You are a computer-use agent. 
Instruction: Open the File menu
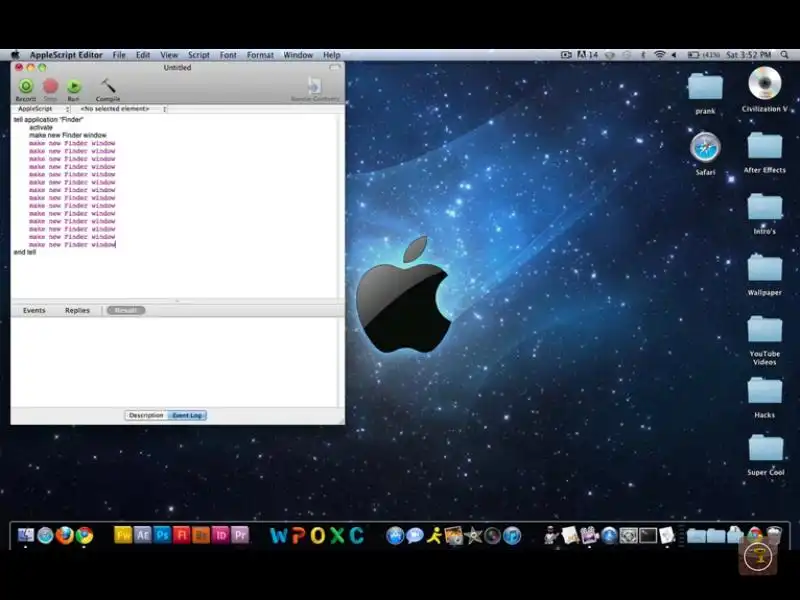[119, 55]
